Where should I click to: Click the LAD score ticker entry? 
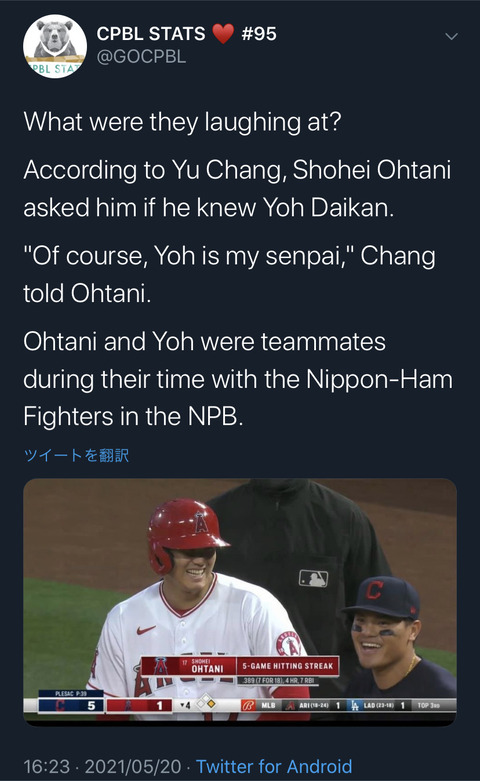[x=379, y=705]
